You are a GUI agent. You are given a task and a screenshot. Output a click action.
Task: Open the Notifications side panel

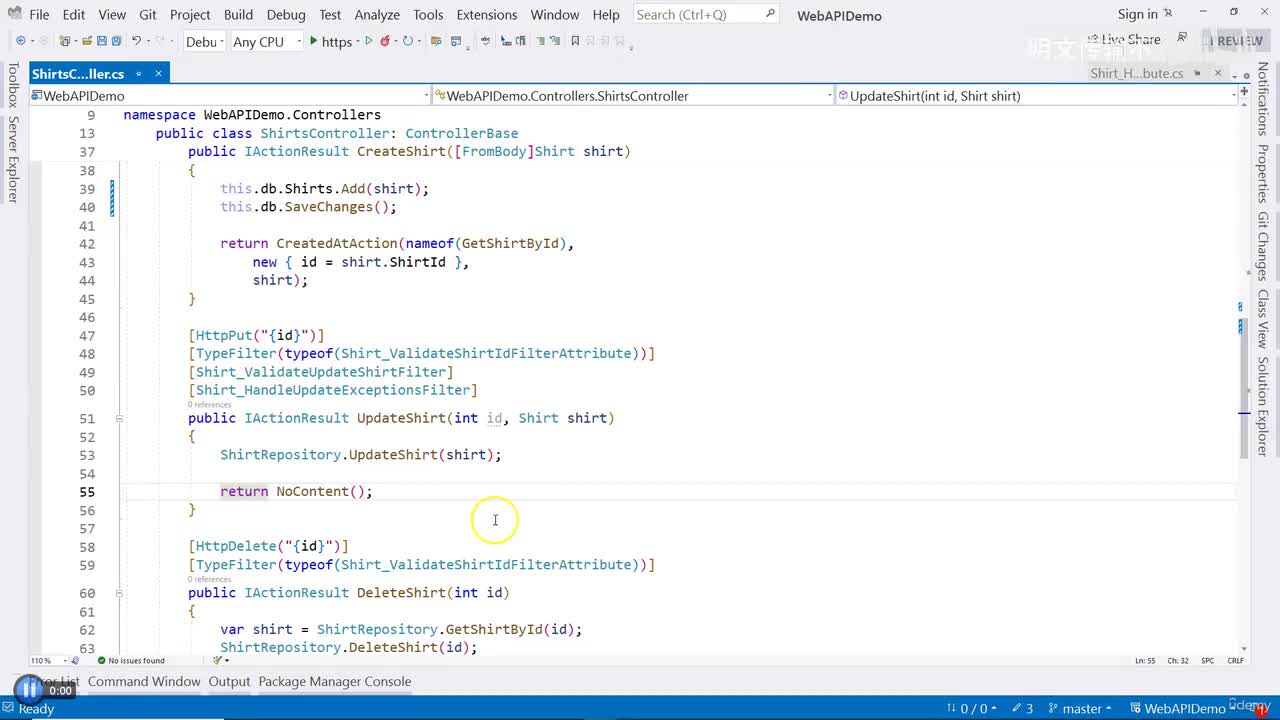pos(1263,99)
